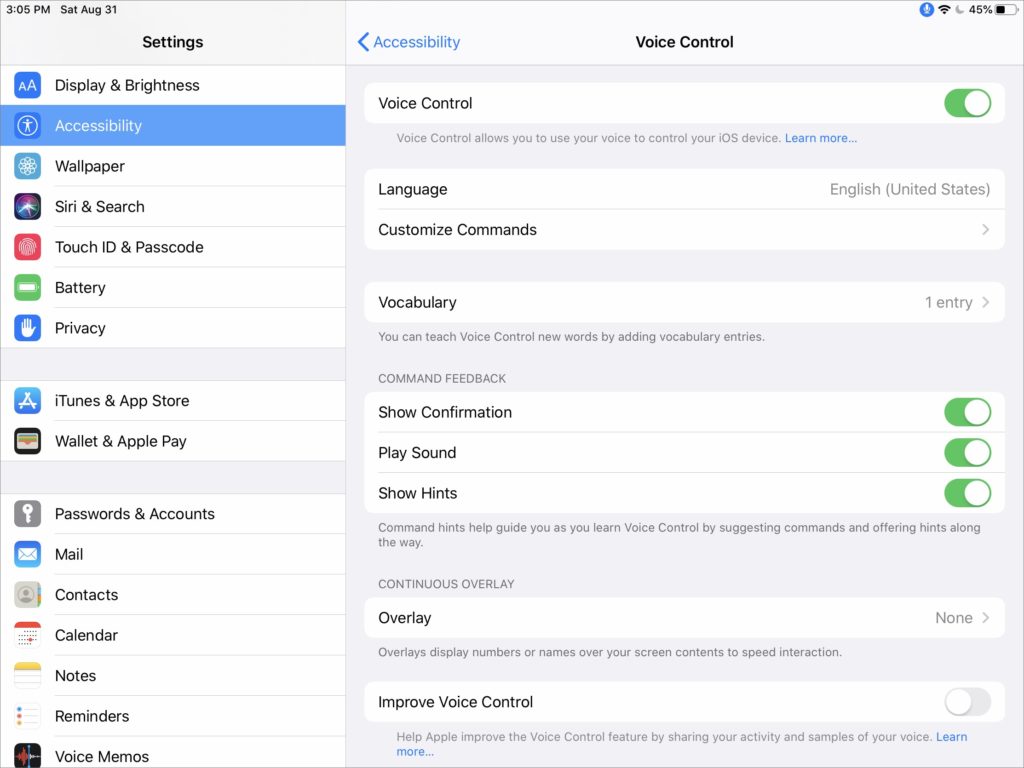Open the Privacy hand icon
This screenshot has width=1024, height=768.
[x=27, y=328]
